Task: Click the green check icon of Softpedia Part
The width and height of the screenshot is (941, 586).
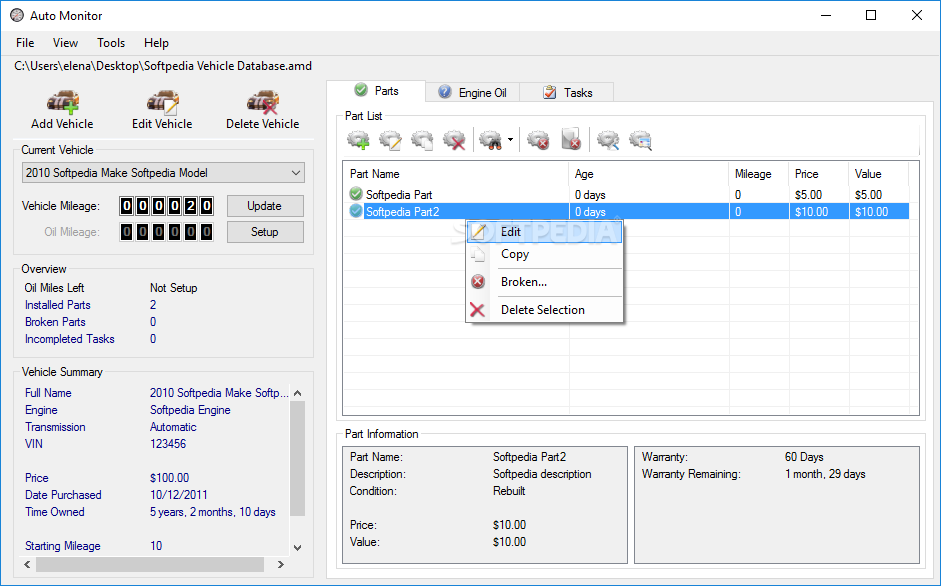Action: click(356, 194)
